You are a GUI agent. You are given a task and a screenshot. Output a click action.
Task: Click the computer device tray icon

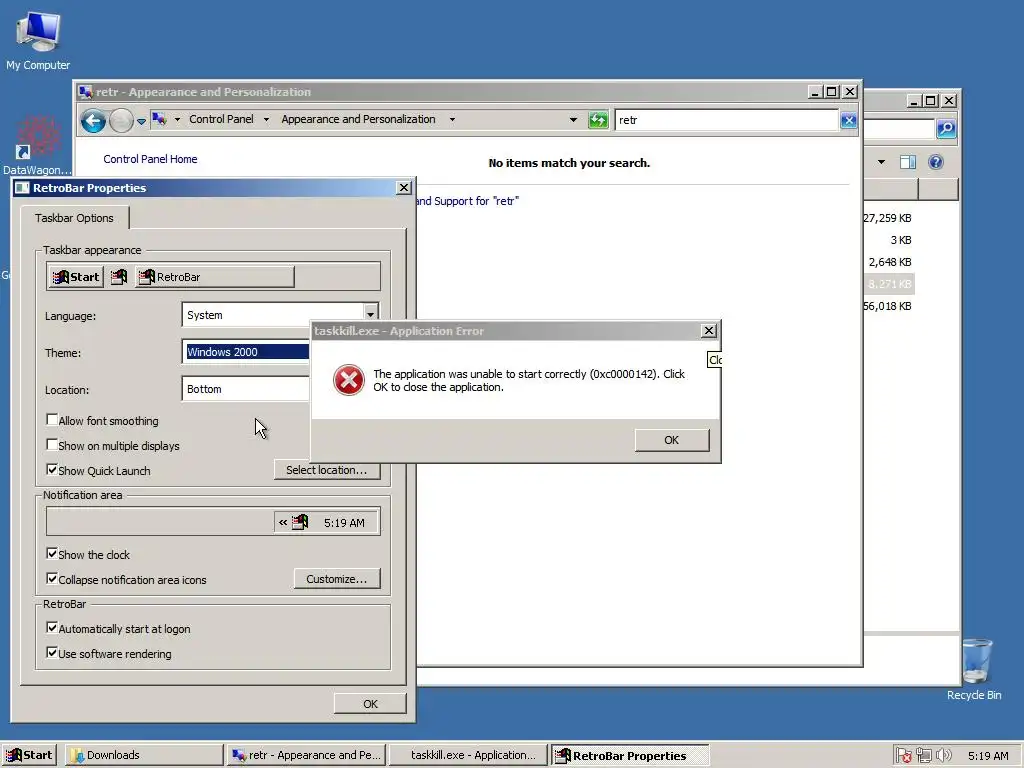click(x=923, y=755)
